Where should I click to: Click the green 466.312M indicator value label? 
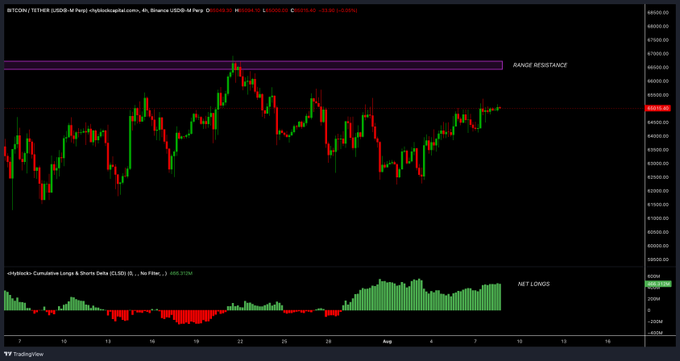coord(658,284)
